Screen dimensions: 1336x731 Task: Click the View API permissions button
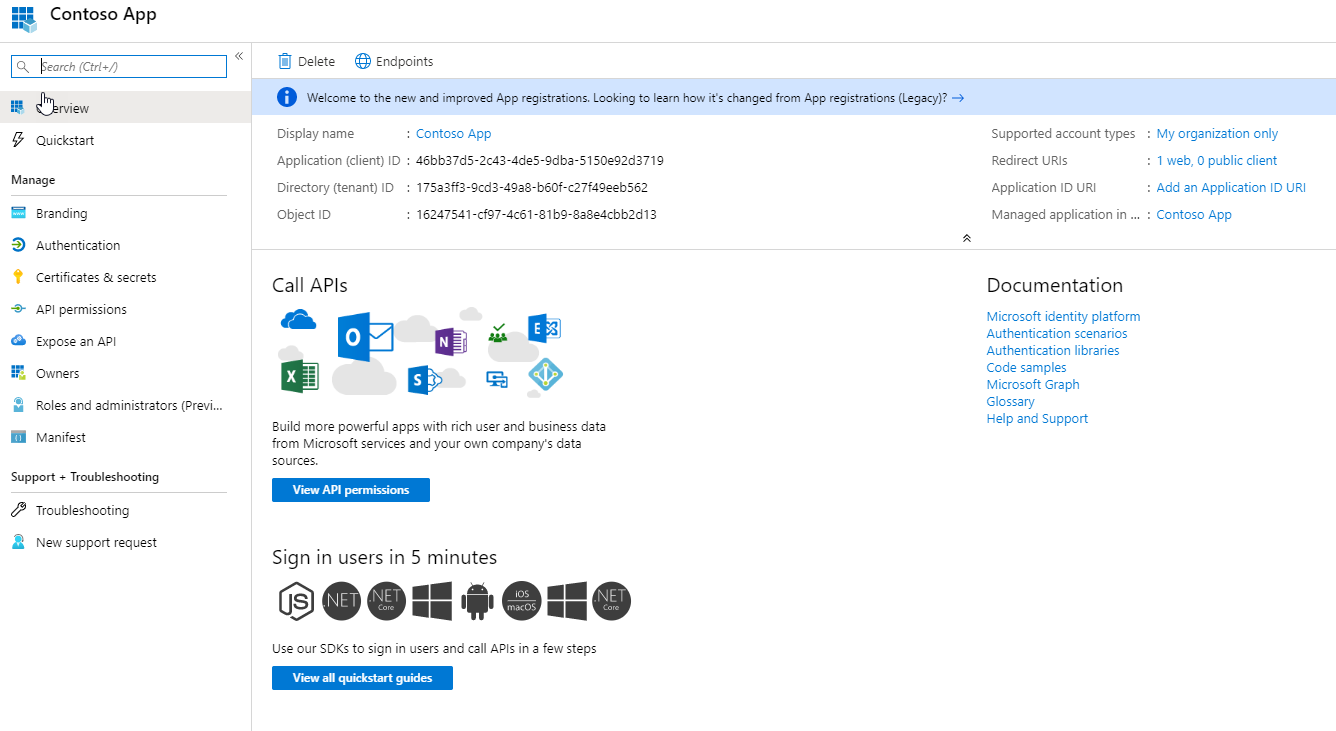coord(351,490)
